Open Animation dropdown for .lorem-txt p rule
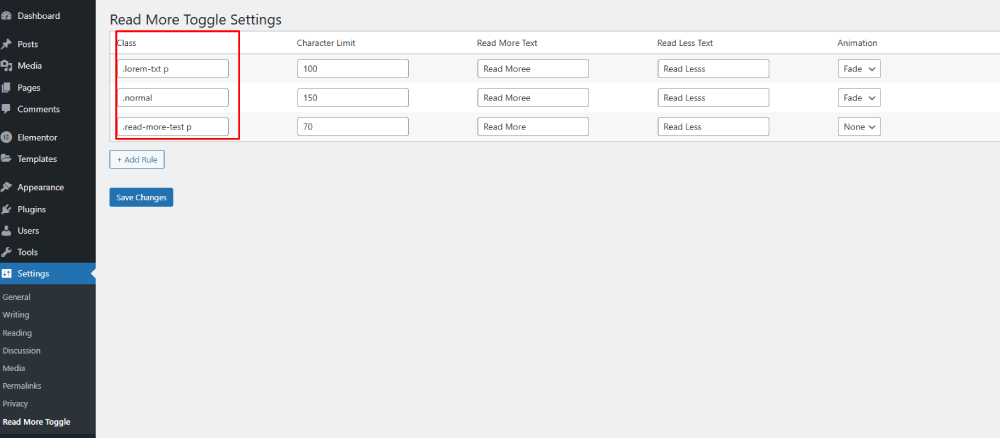 coord(859,69)
